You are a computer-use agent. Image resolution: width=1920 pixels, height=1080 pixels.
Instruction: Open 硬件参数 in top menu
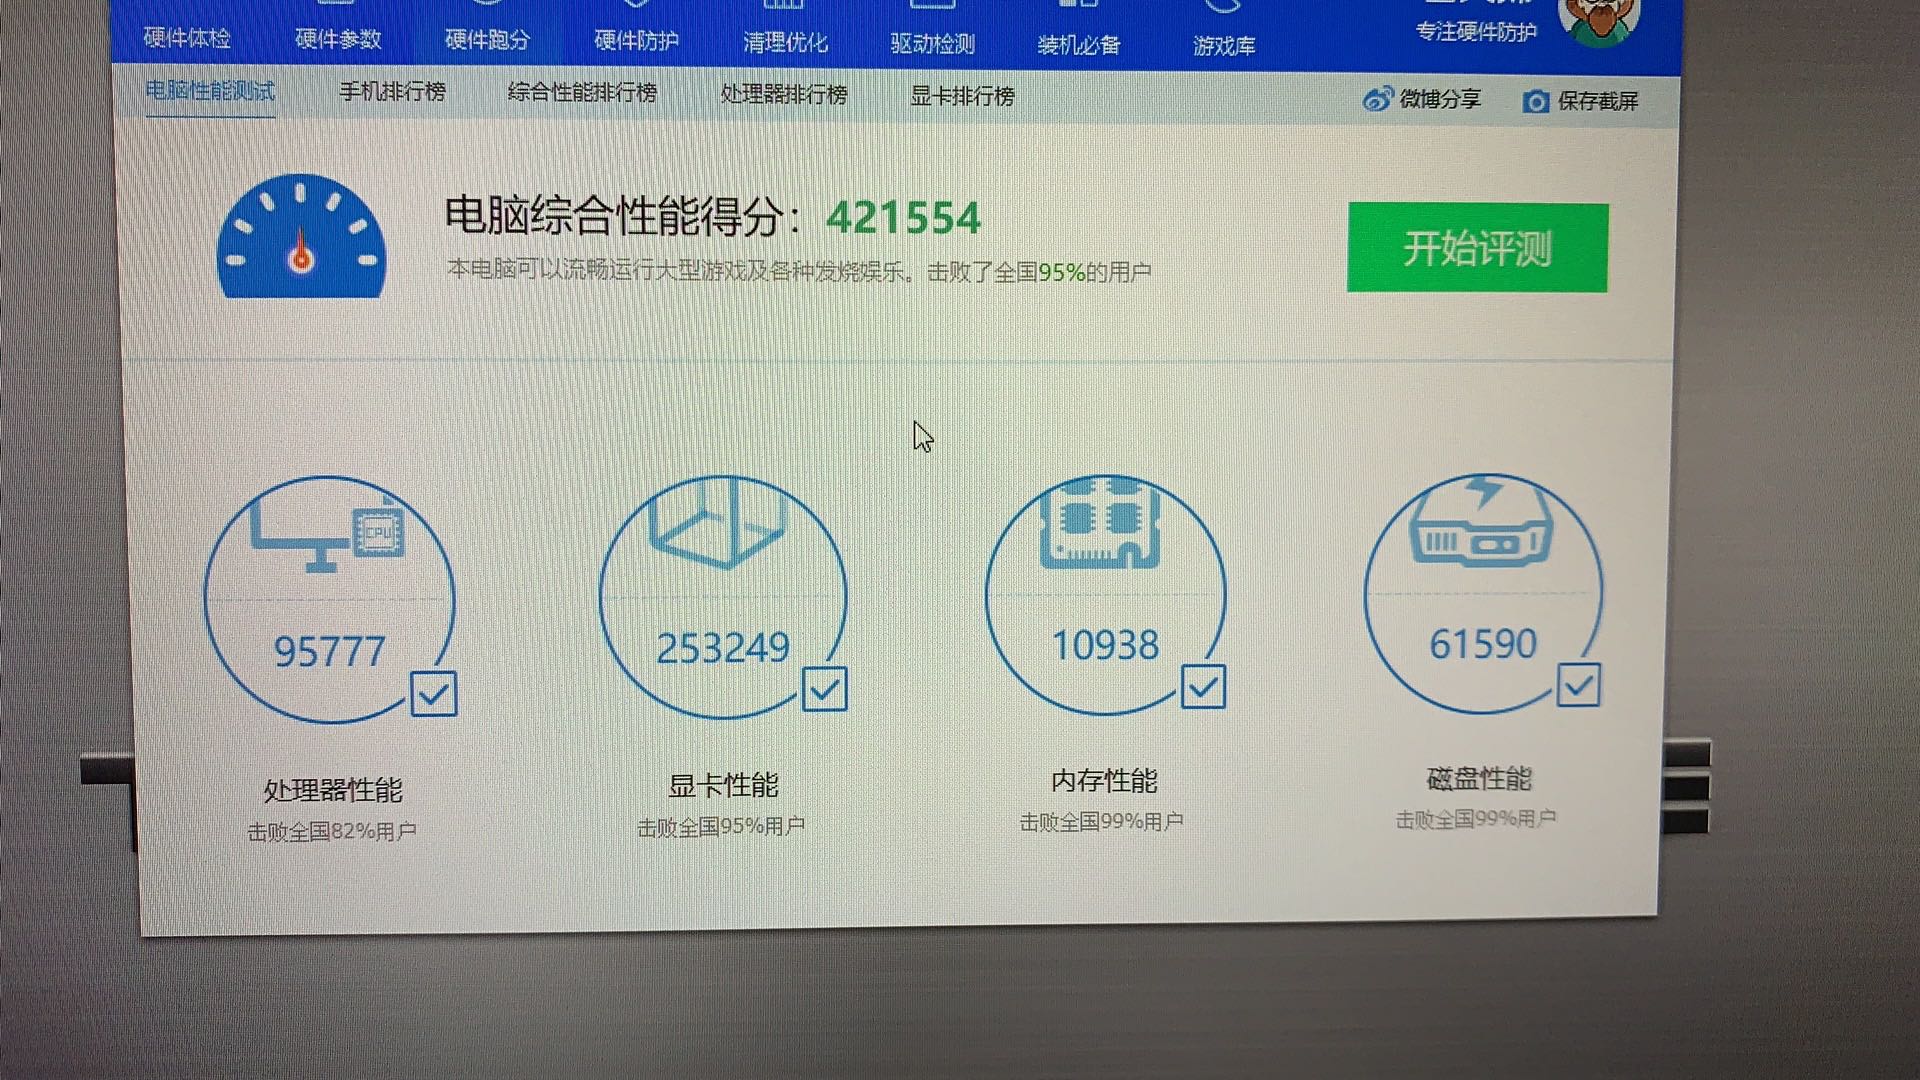pyautogui.click(x=338, y=39)
